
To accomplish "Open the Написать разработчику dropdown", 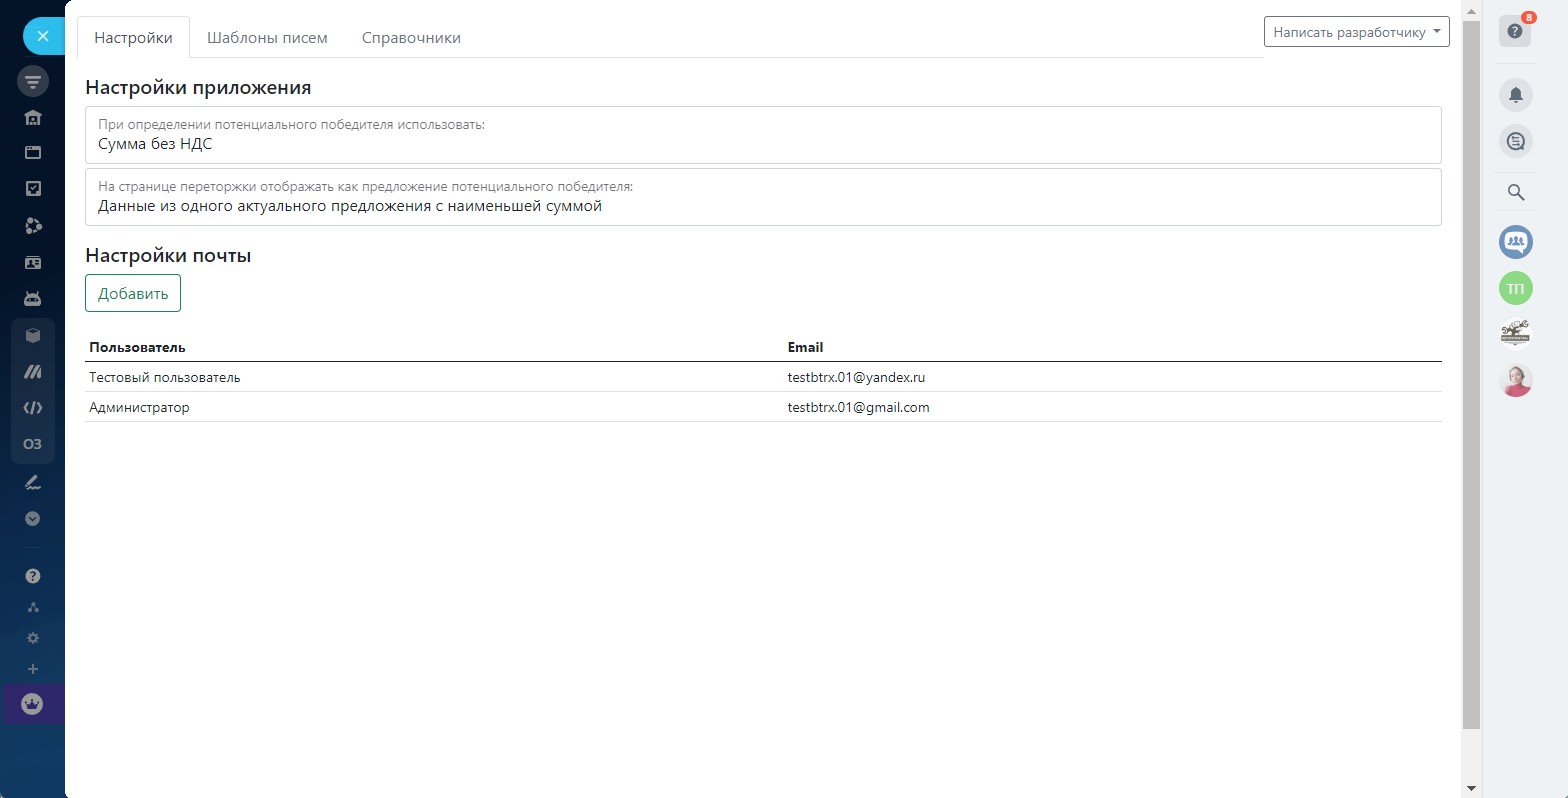I will 1356,32.
